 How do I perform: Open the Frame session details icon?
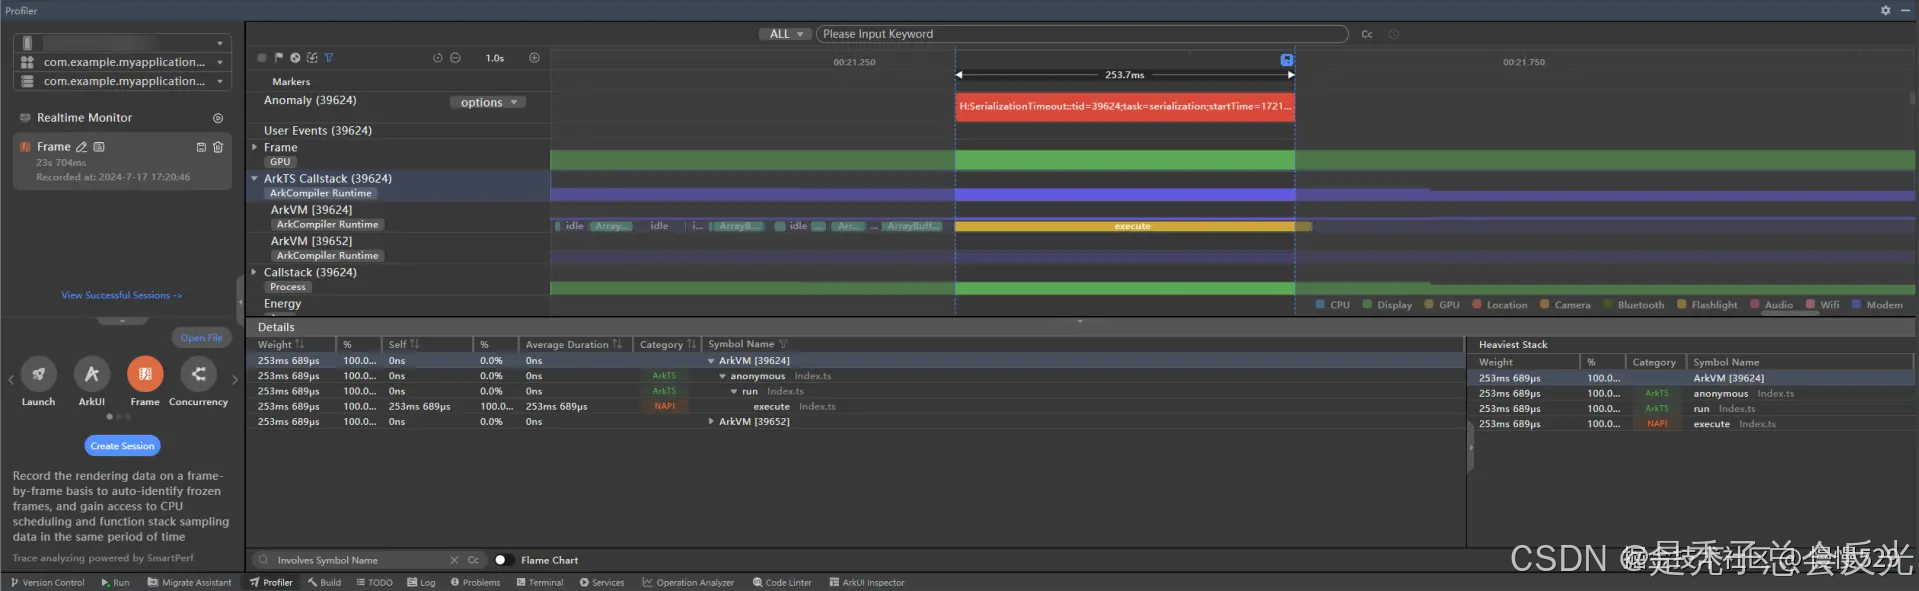[99, 147]
